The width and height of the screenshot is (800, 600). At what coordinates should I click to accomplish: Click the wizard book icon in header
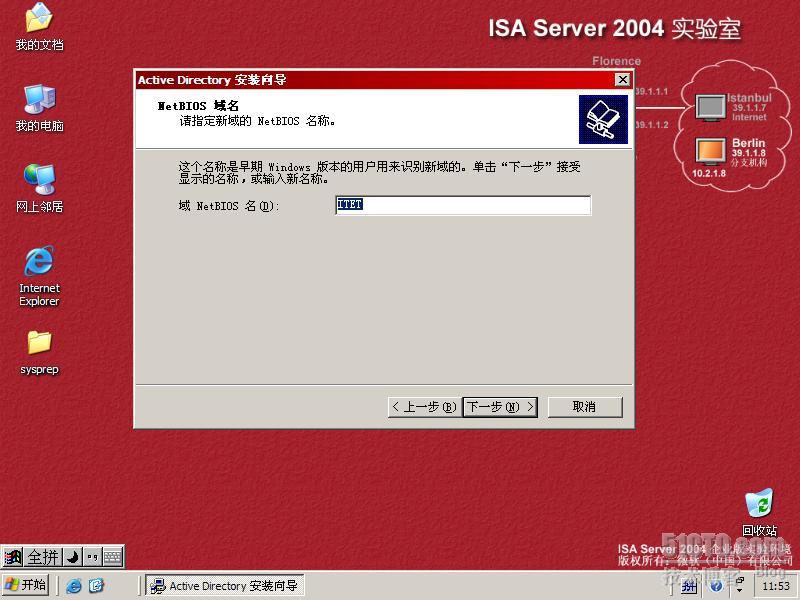[x=603, y=119]
